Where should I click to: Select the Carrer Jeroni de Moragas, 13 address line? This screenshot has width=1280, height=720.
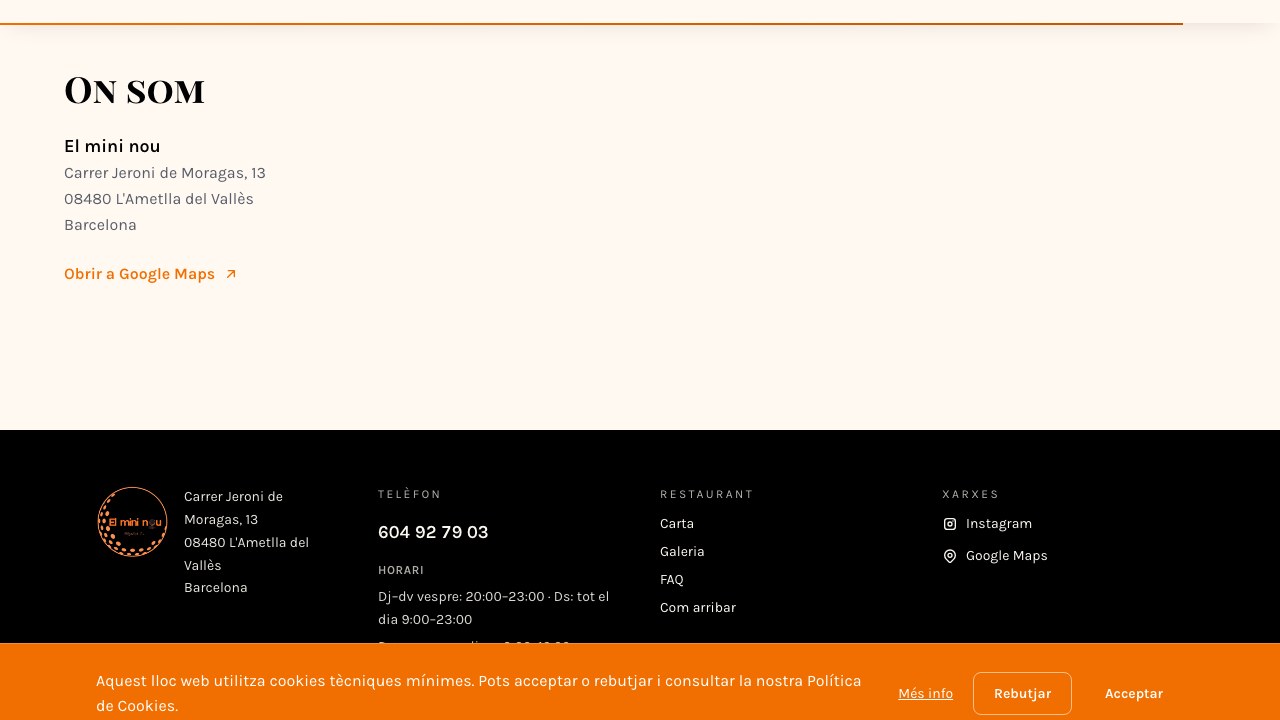165,173
